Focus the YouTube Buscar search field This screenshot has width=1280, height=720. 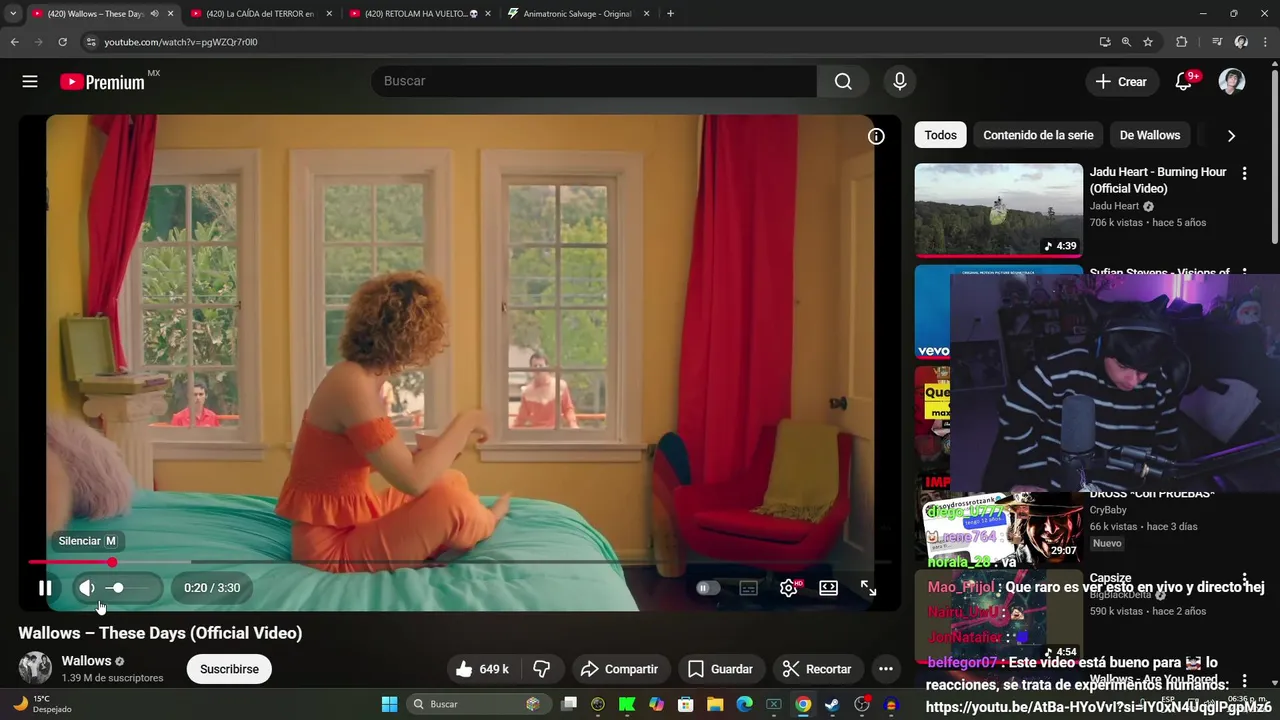[594, 82]
